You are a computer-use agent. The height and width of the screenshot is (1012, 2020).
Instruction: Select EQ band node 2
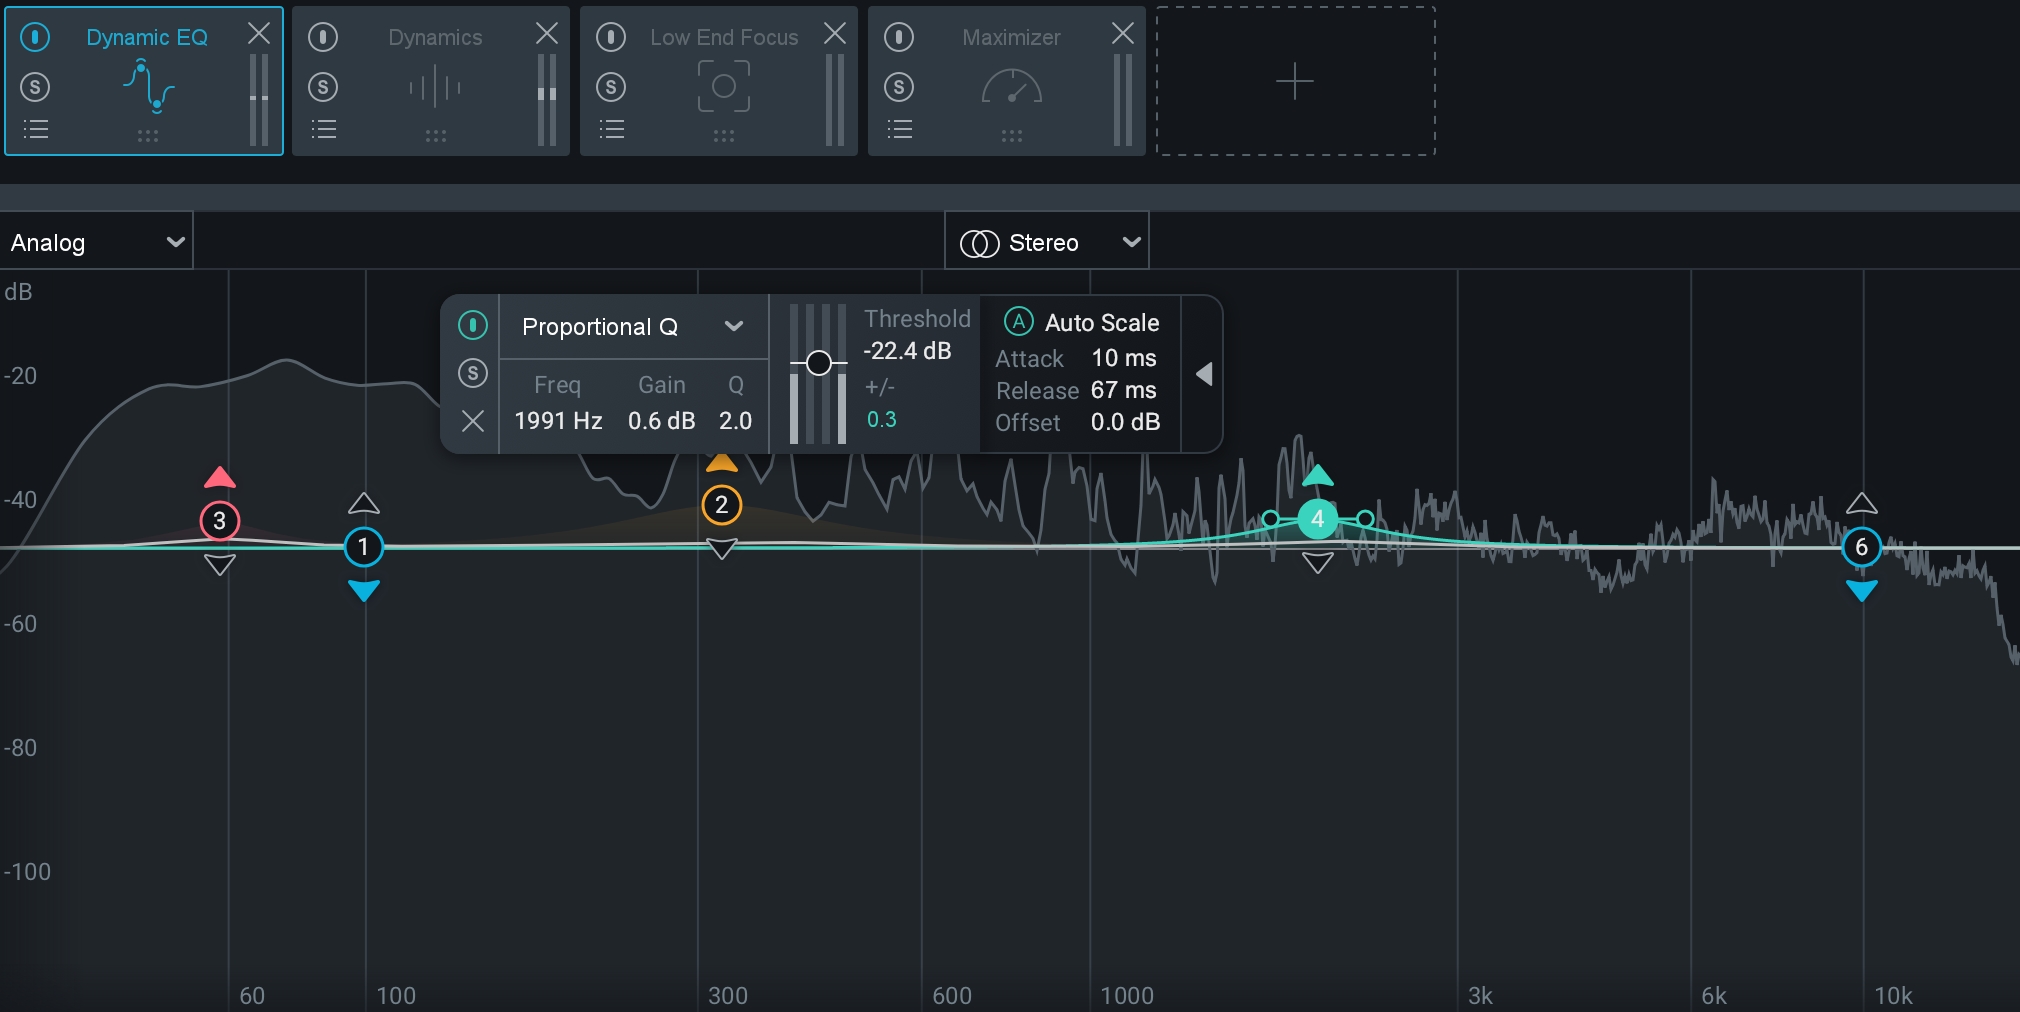click(722, 505)
